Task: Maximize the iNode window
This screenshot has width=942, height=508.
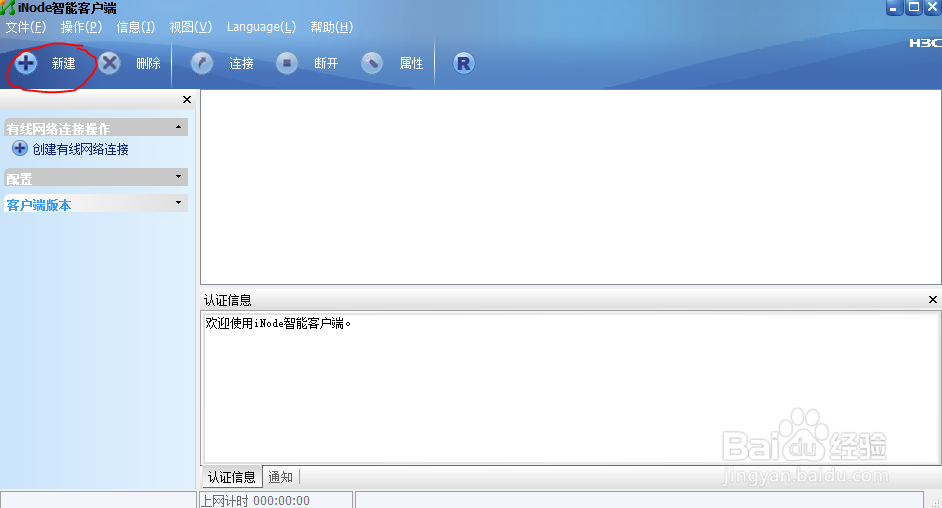Action: 914,7
